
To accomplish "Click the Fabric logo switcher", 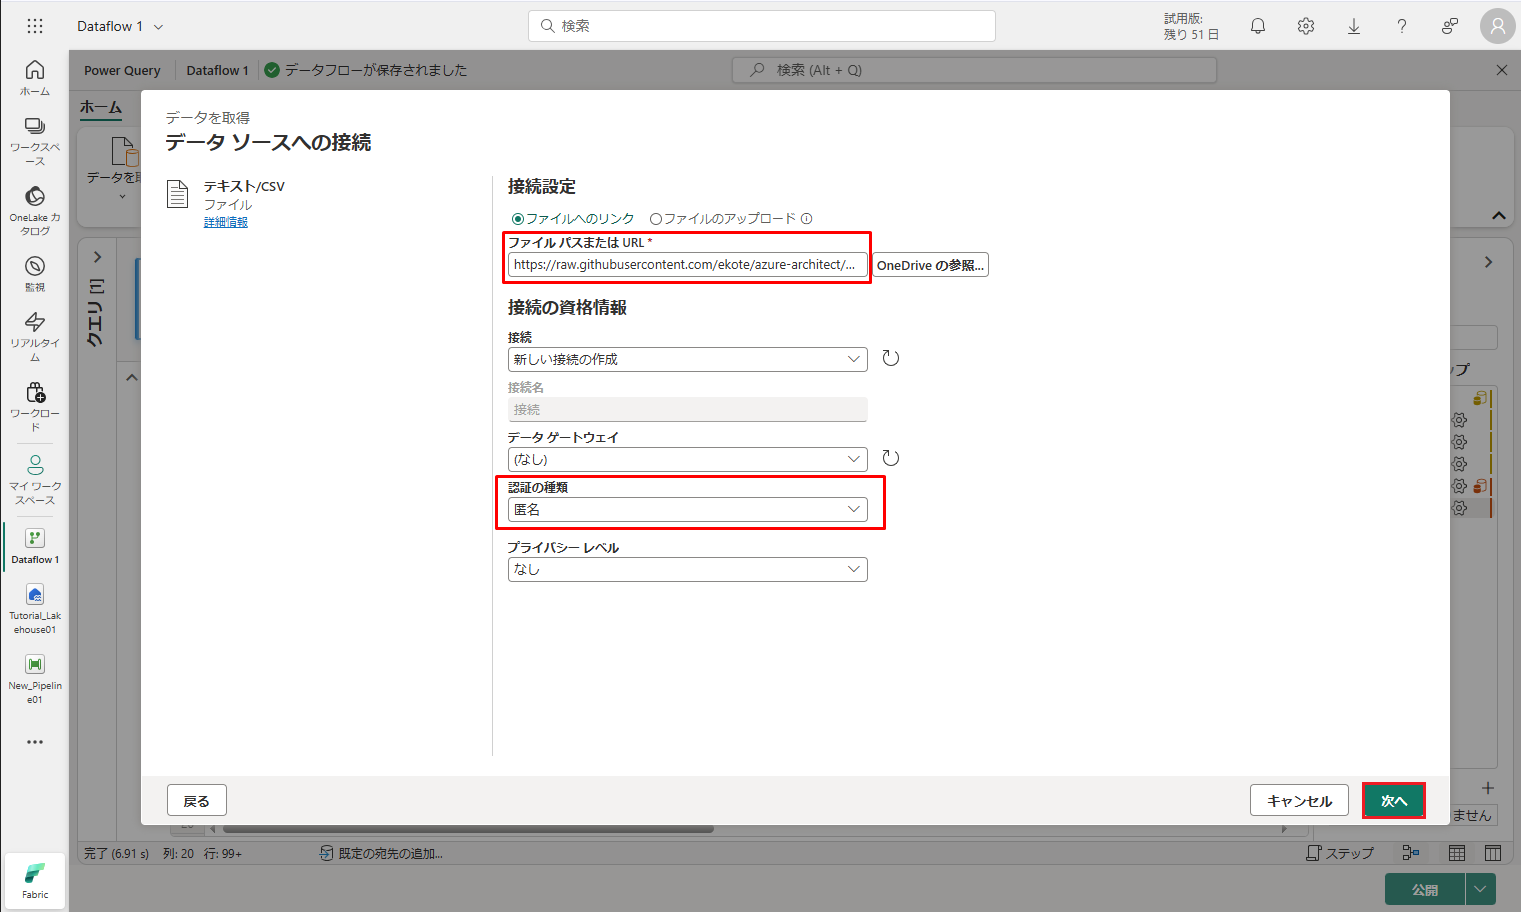I will click(35, 881).
